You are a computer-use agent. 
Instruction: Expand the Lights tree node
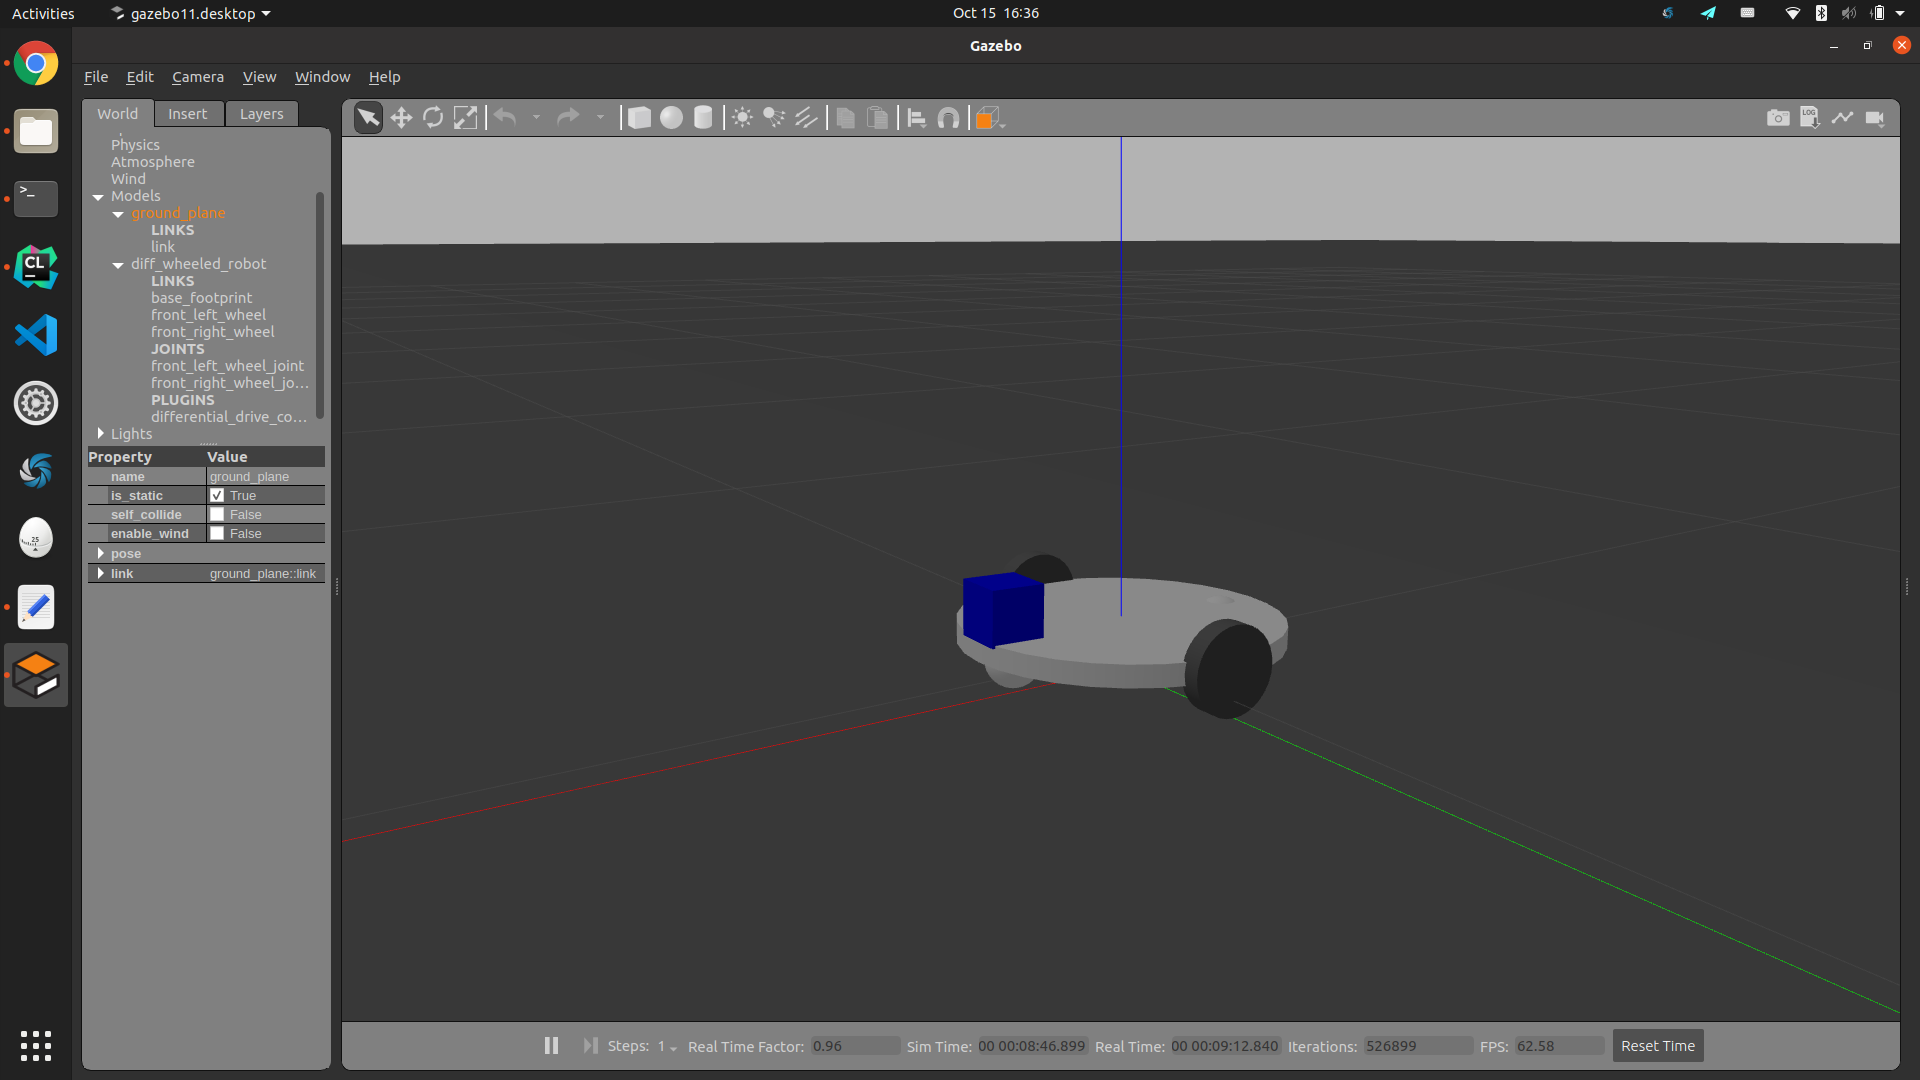tap(101, 434)
